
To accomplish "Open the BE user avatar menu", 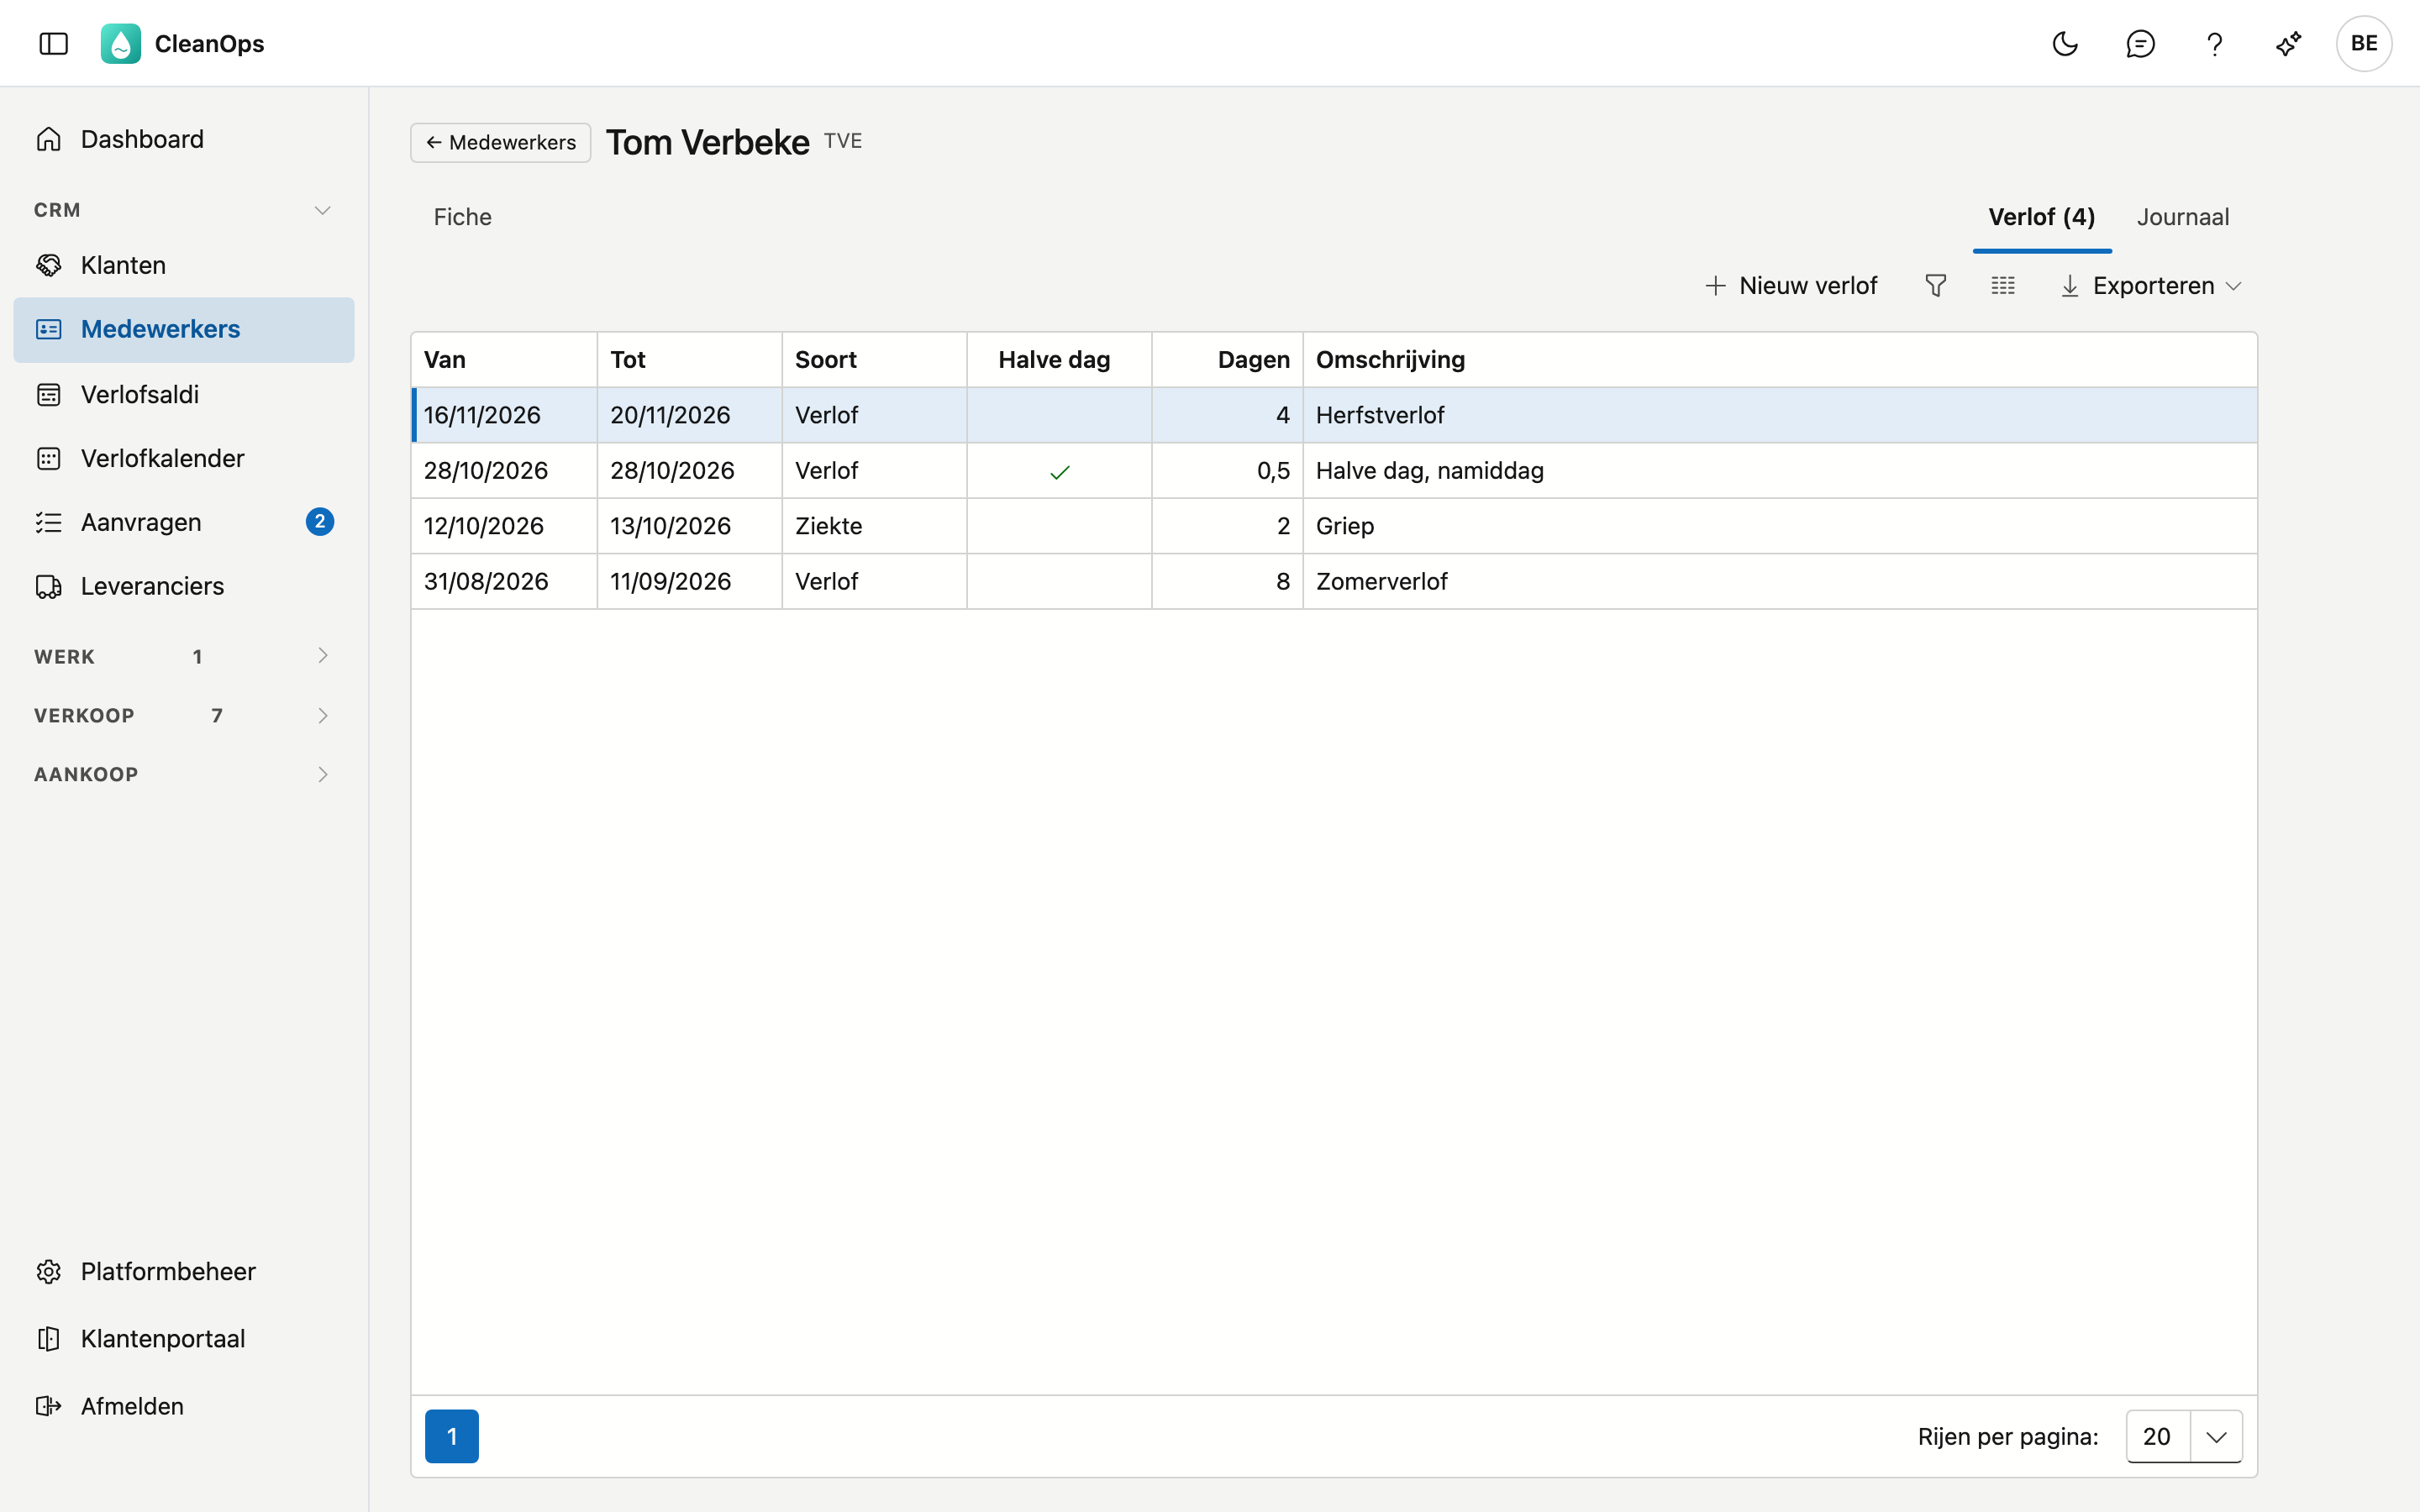I will (2364, 43).
